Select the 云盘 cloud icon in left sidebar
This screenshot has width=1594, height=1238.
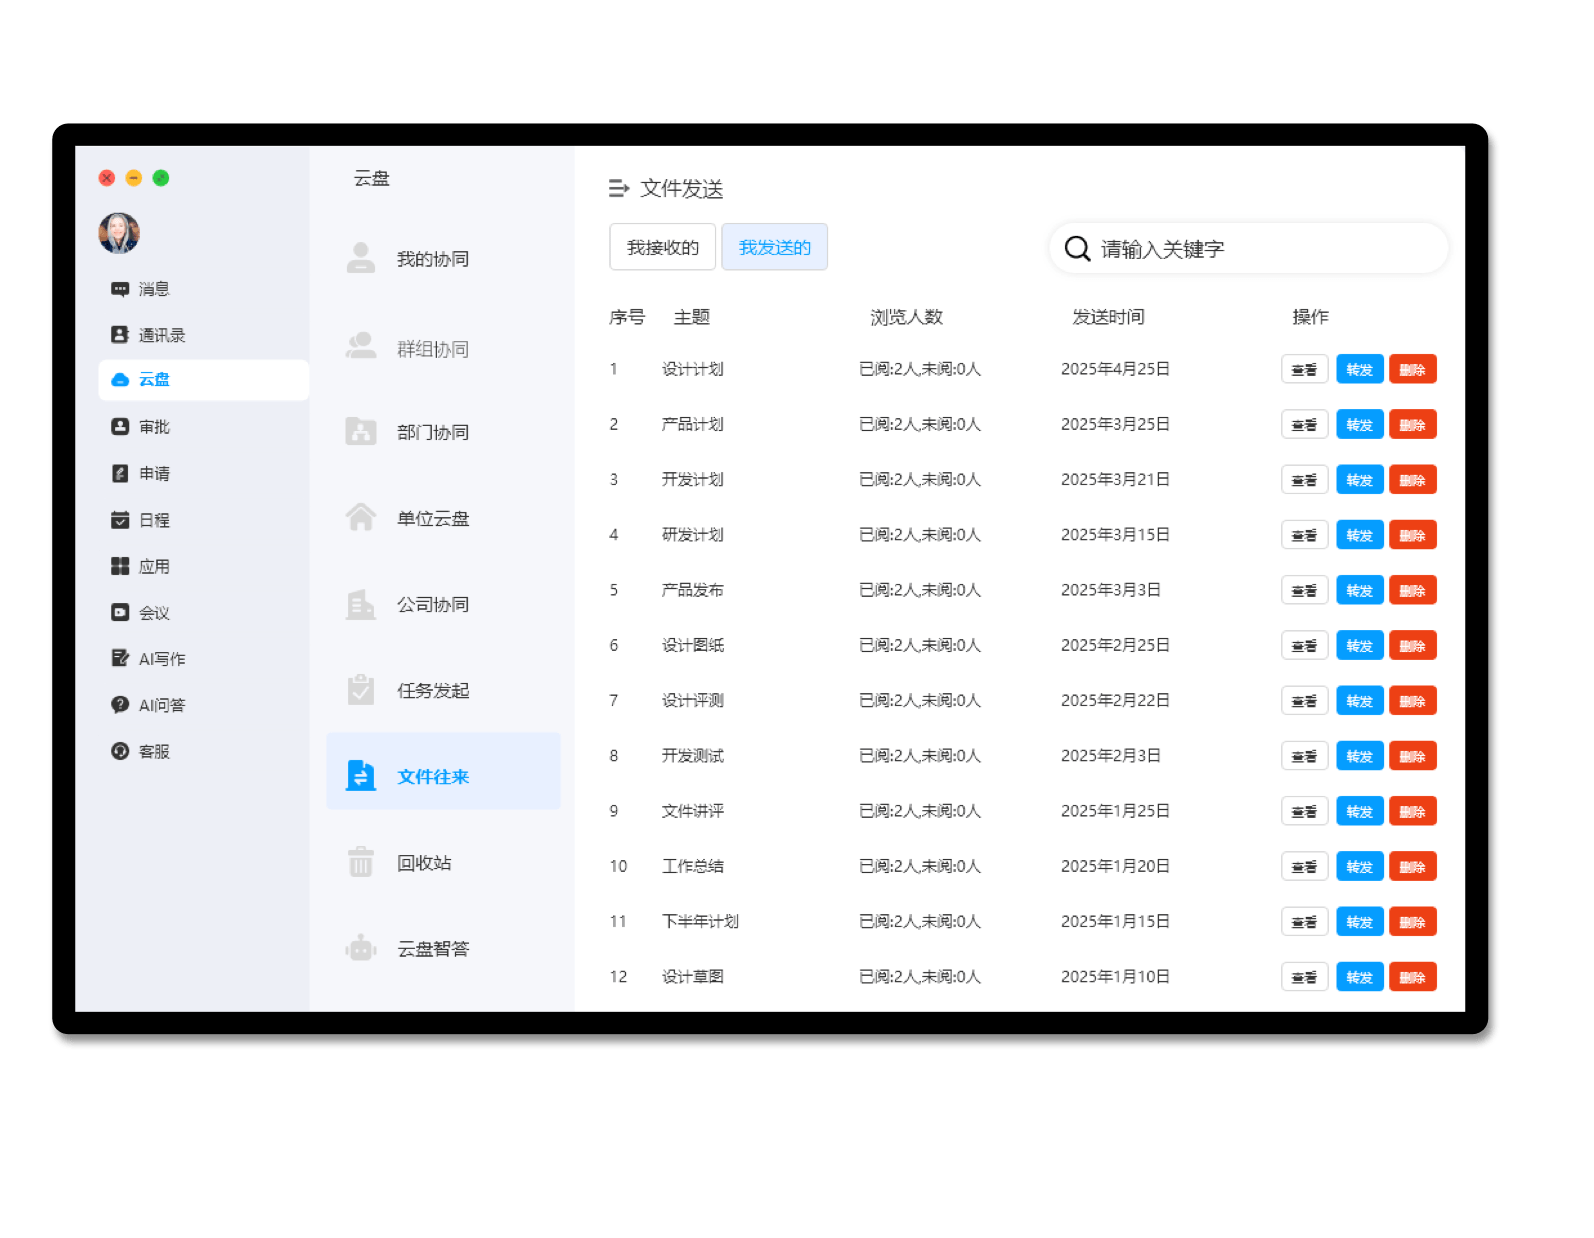[120, 380]
